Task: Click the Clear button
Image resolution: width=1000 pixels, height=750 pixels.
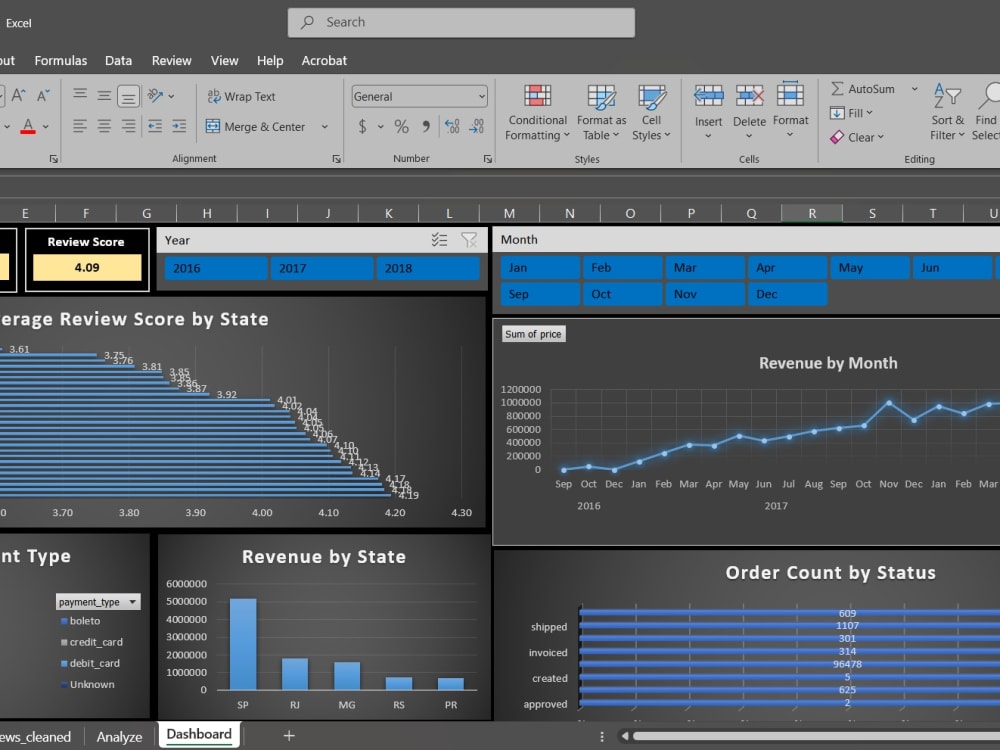Action: click(857, 137)
